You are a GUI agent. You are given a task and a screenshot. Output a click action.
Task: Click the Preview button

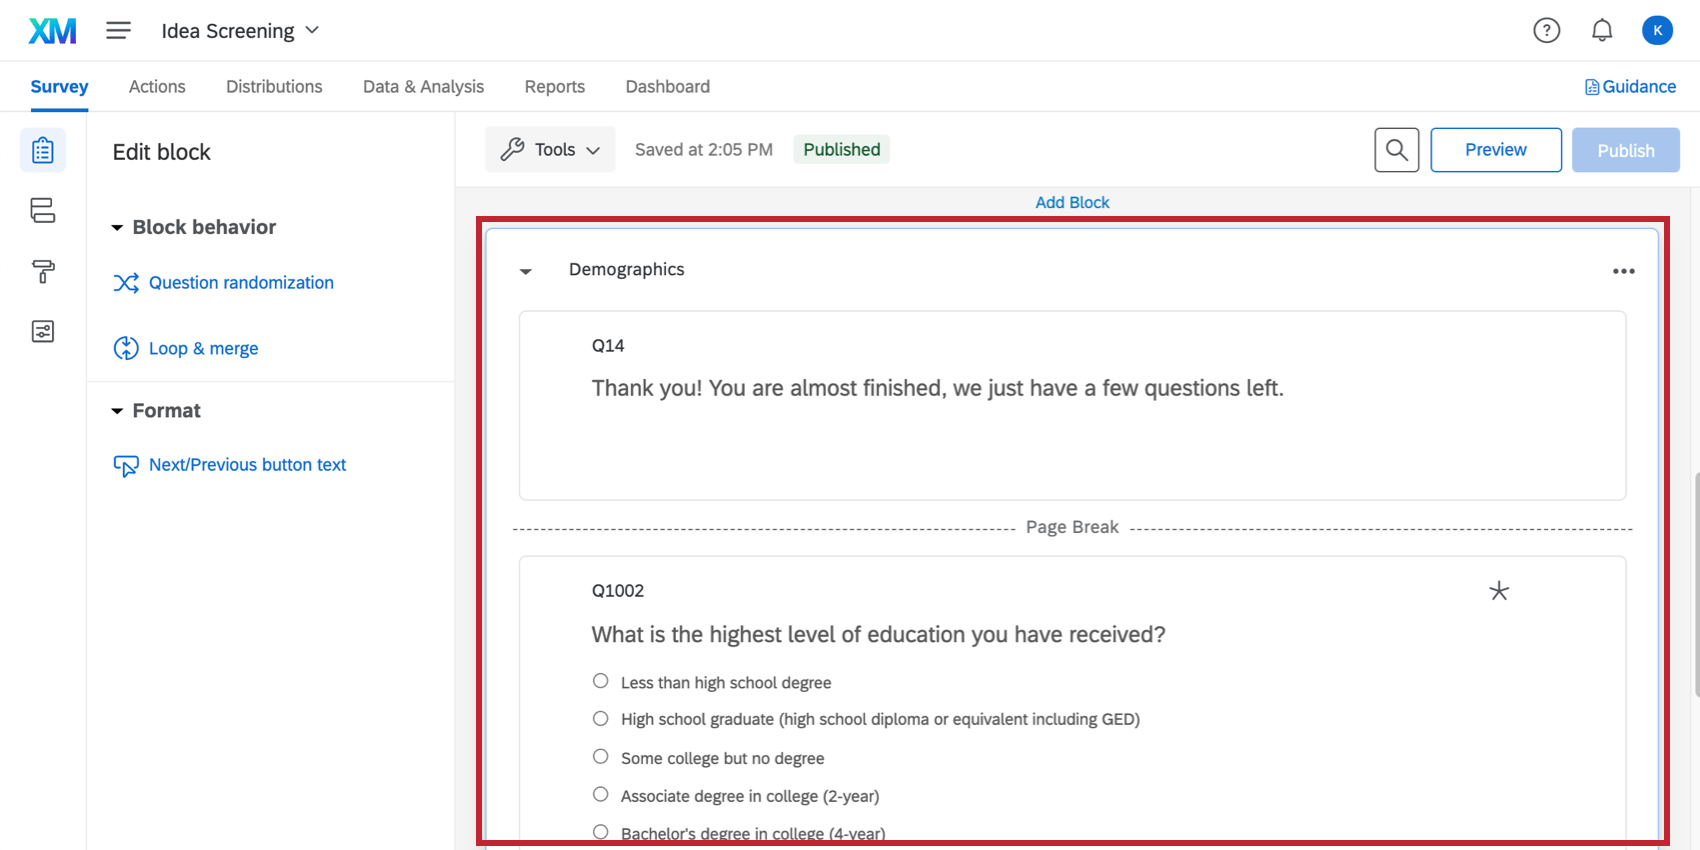point(1495,150)
